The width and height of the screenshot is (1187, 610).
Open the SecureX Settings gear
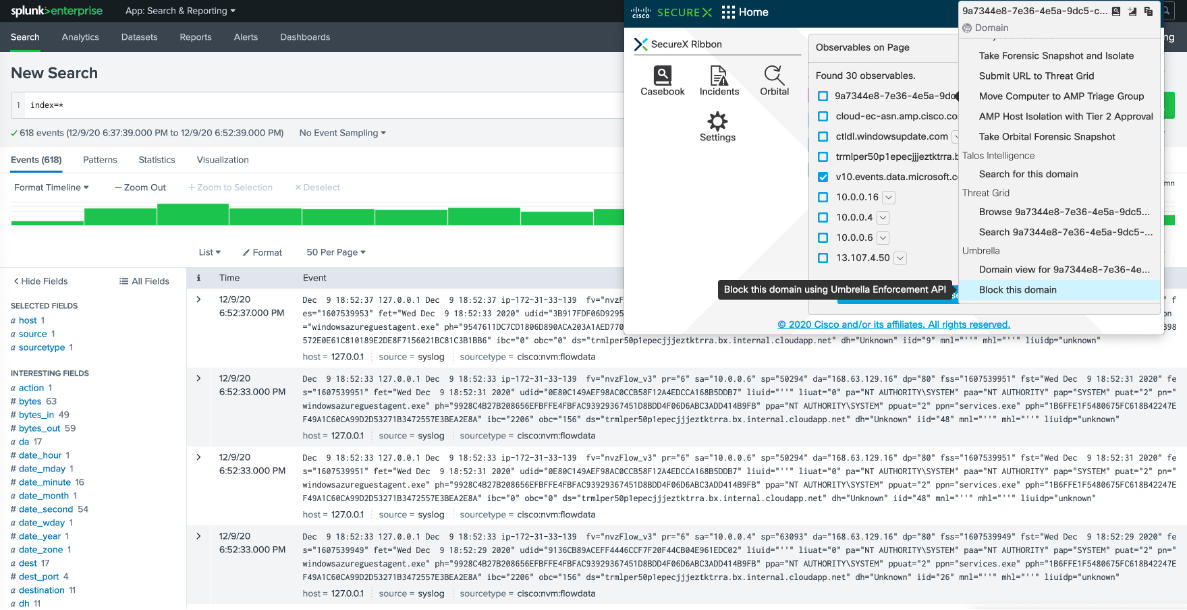click(718, 121)
